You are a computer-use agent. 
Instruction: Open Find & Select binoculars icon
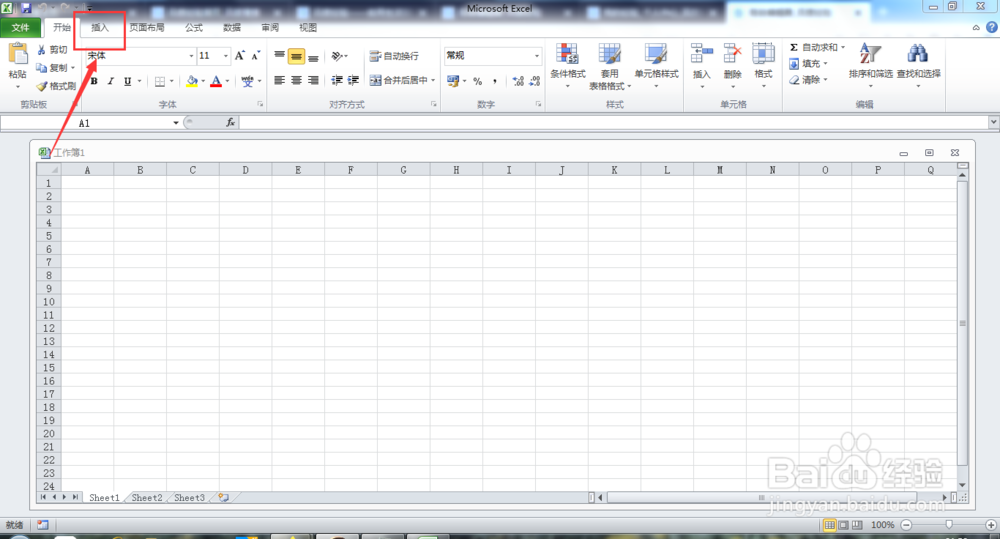click(918, 54)
